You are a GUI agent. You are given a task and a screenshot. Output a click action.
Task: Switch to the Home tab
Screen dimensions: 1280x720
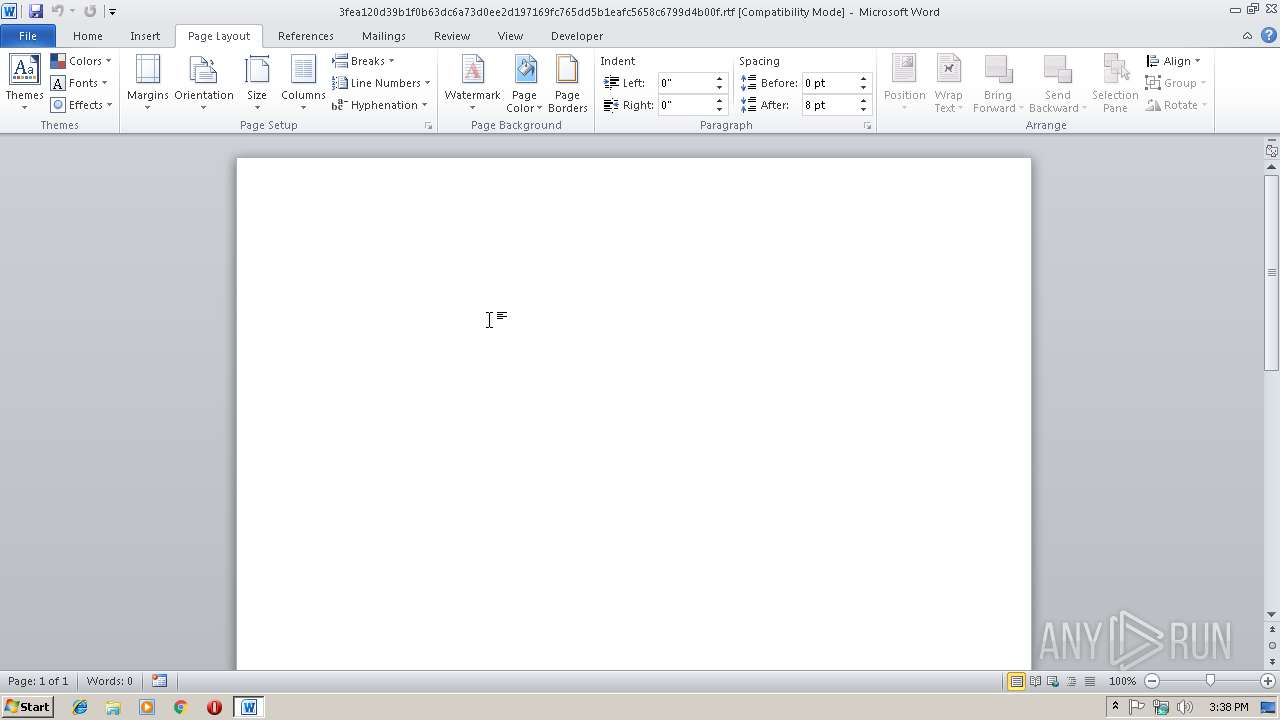tap(87, 36)
